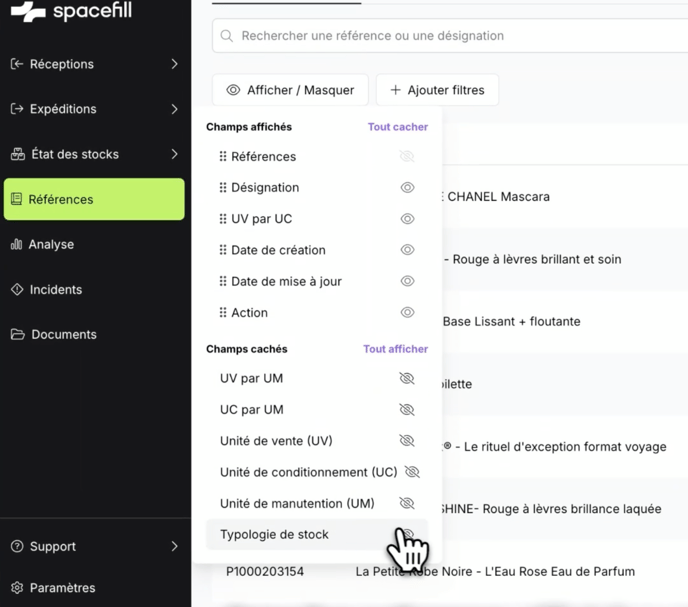Click the Paramètres gear icon
This screenshot has width=688, height=607.
17,588
